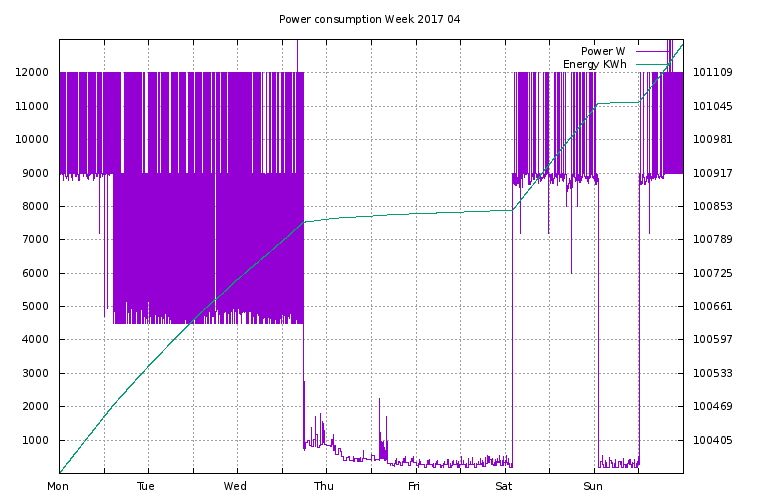The image size is (768, 500).
Task: Click the 'Sun' x-axis label
Action: tap(593, 486)
